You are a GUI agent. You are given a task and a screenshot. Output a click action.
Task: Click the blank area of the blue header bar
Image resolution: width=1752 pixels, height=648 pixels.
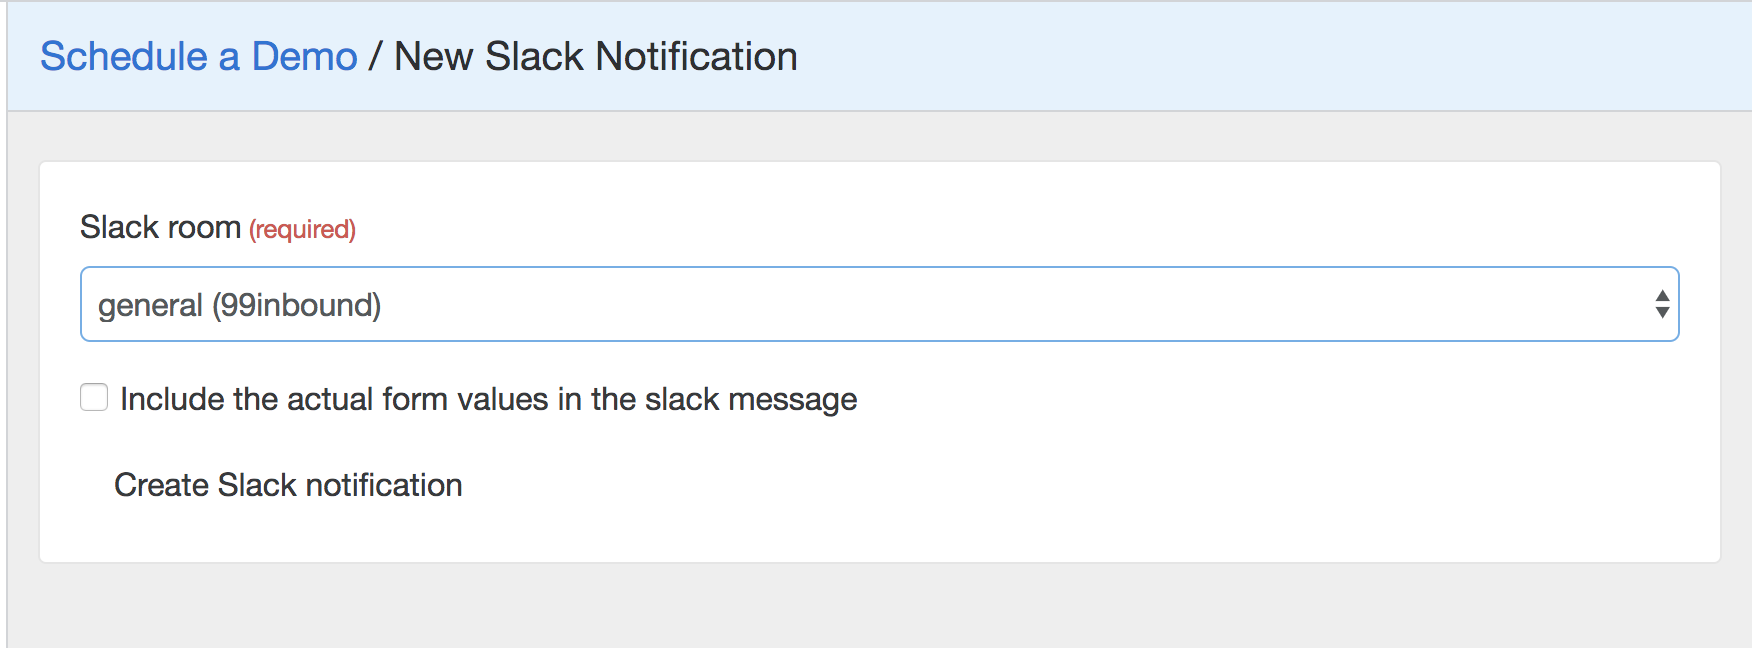pyautogui.click(x=1250, y=57)
